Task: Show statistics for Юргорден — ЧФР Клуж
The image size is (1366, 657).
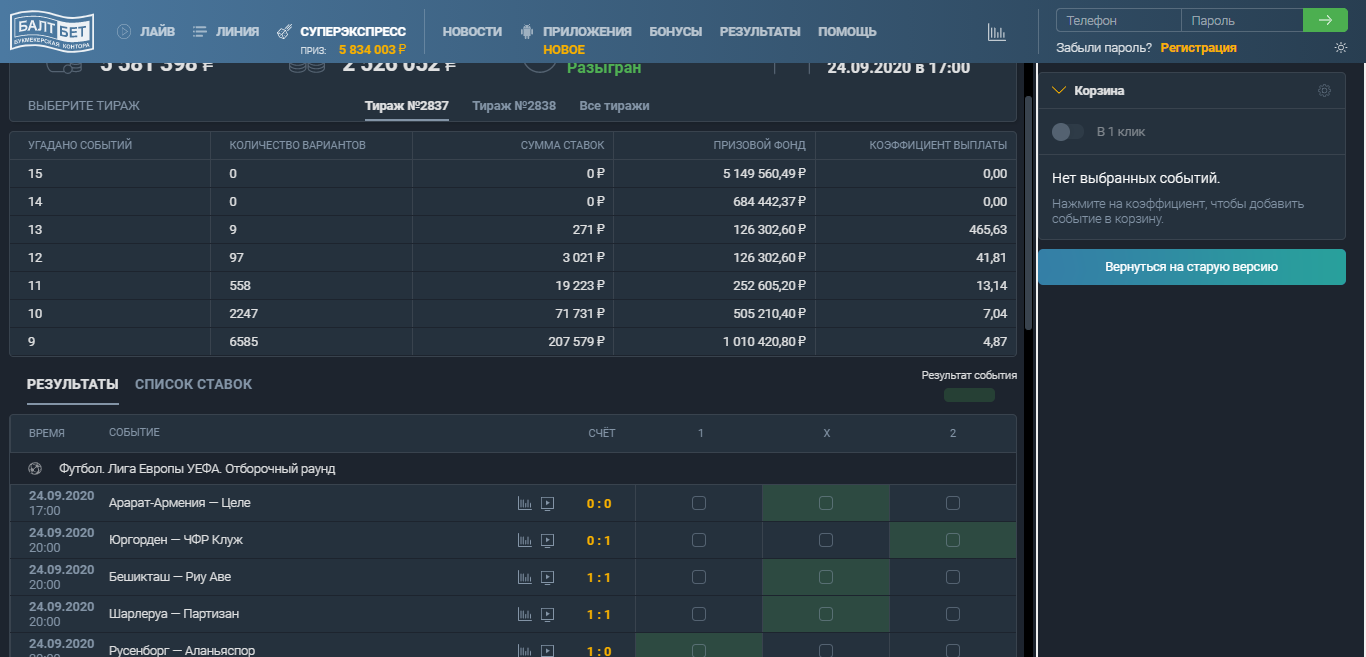Action: 525,540
